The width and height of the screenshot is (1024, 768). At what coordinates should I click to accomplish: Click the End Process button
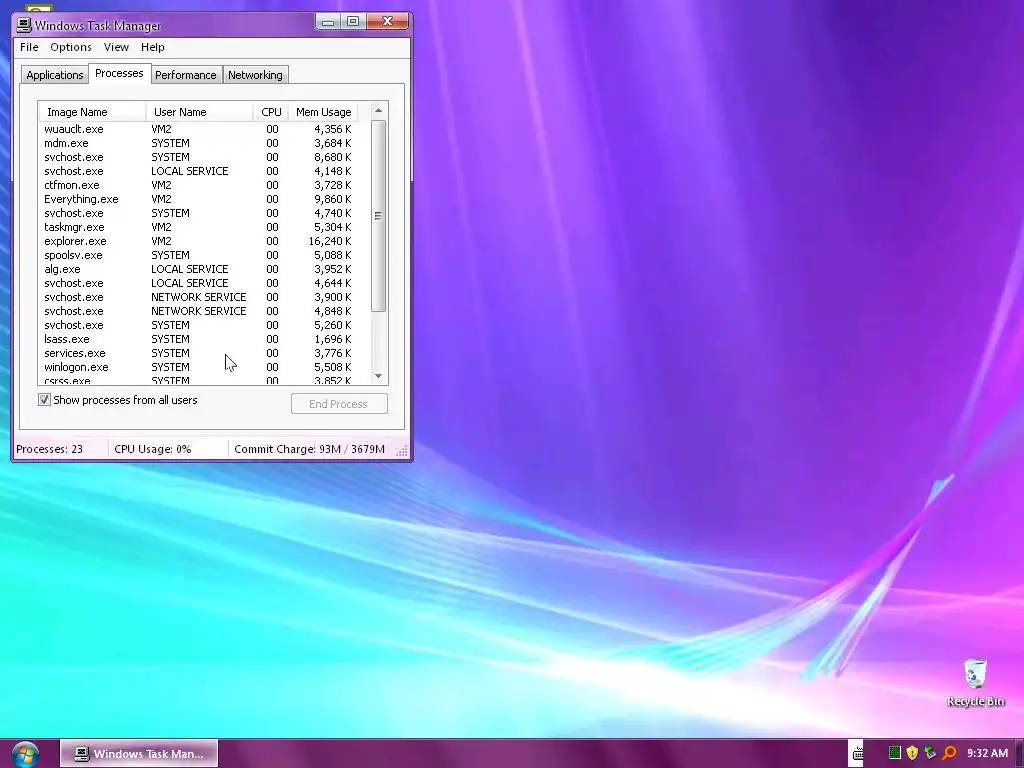[339, 404]
